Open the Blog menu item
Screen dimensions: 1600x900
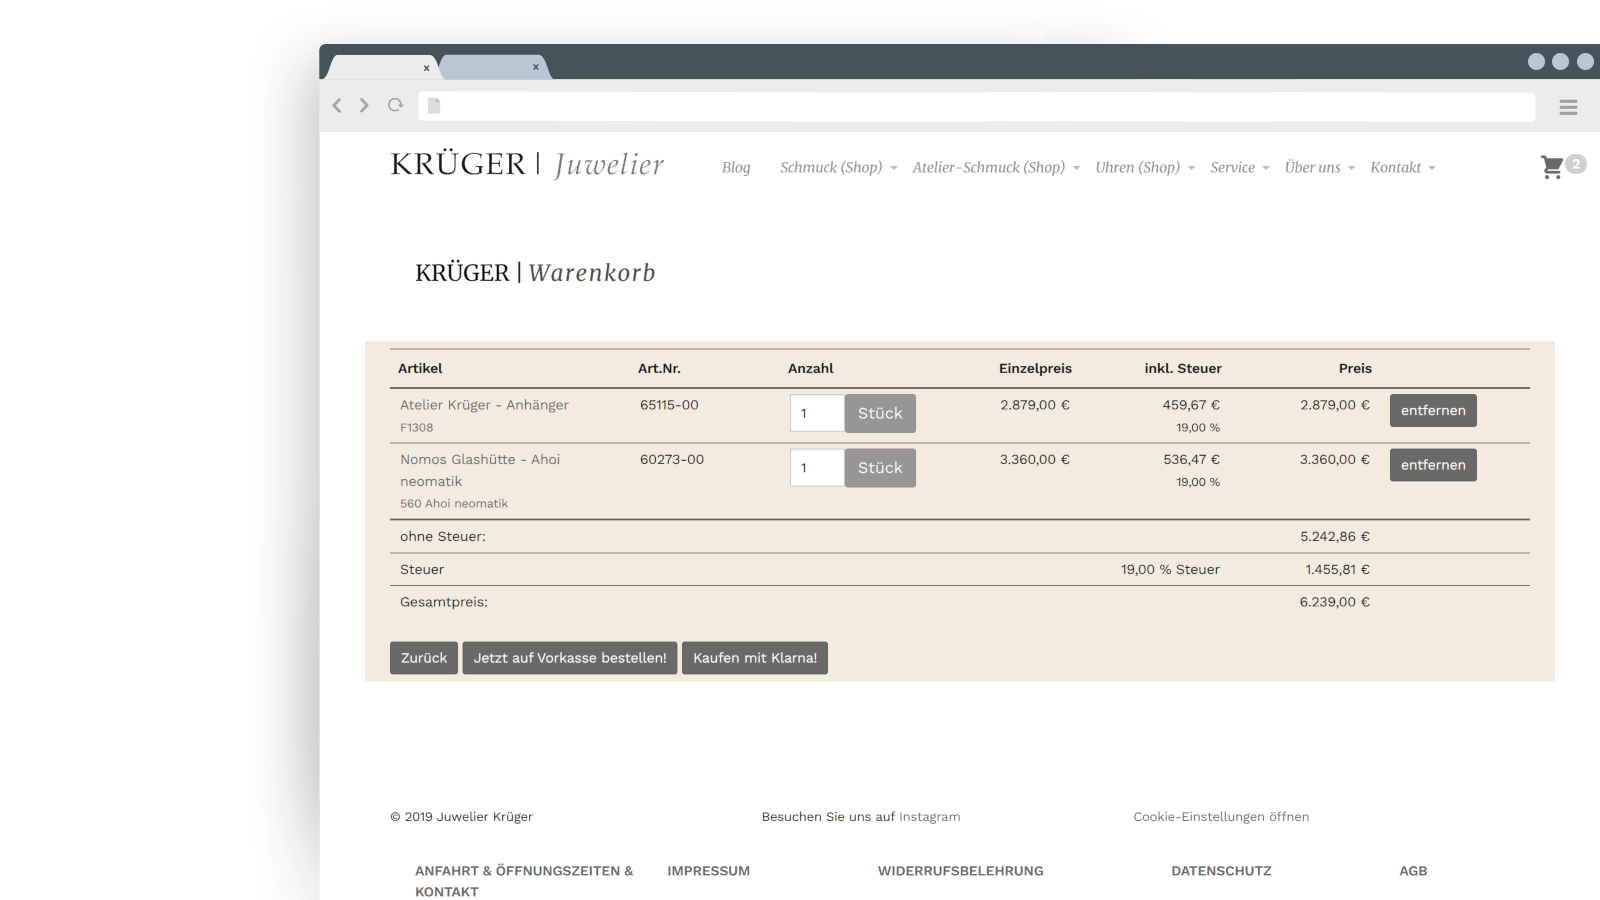coord(736,167)
